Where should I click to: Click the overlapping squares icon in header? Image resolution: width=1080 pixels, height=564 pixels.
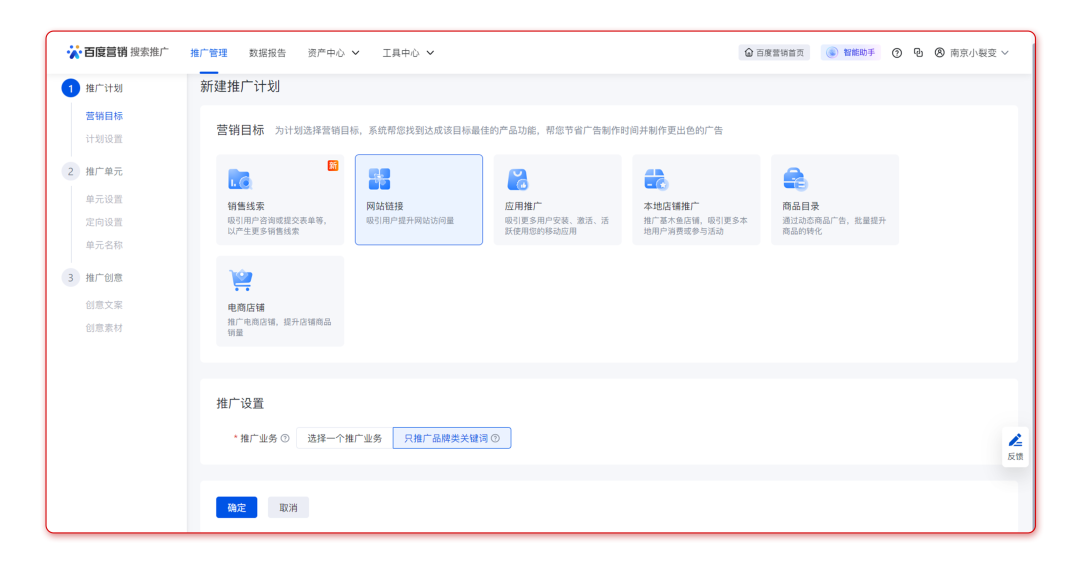(918, 53)
